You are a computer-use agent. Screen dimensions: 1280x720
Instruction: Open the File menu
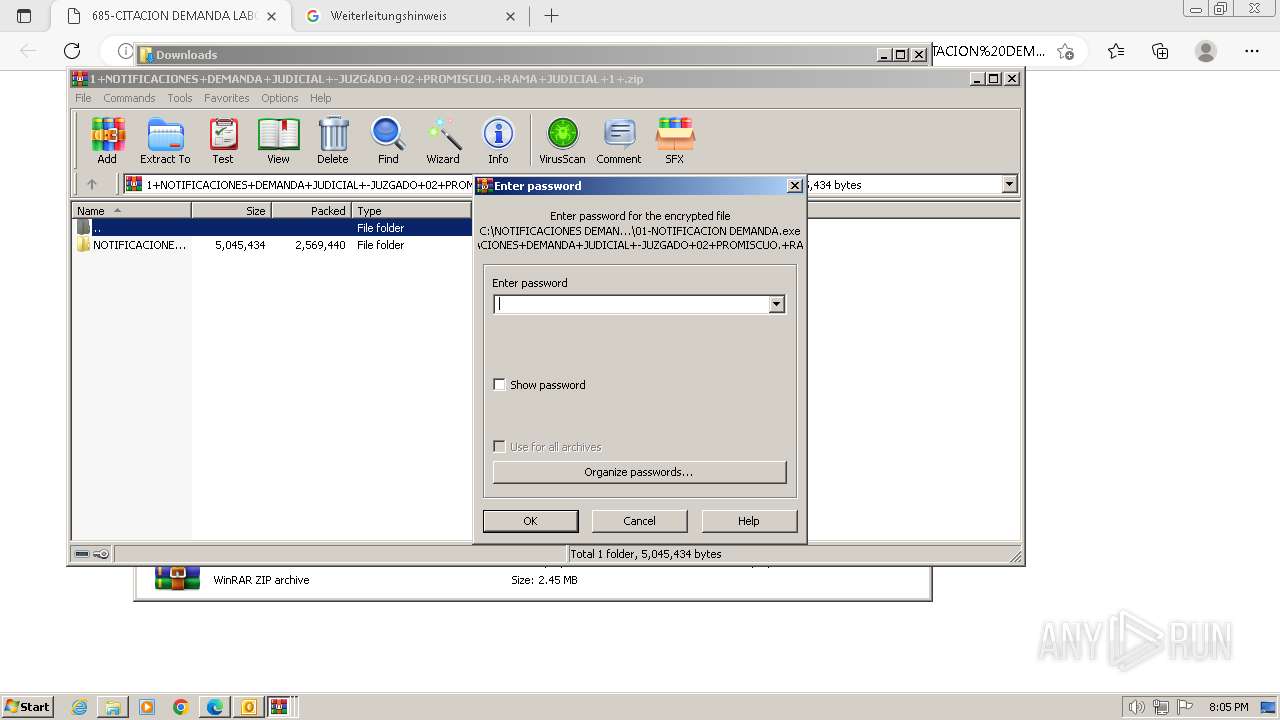tap(83, 98)
